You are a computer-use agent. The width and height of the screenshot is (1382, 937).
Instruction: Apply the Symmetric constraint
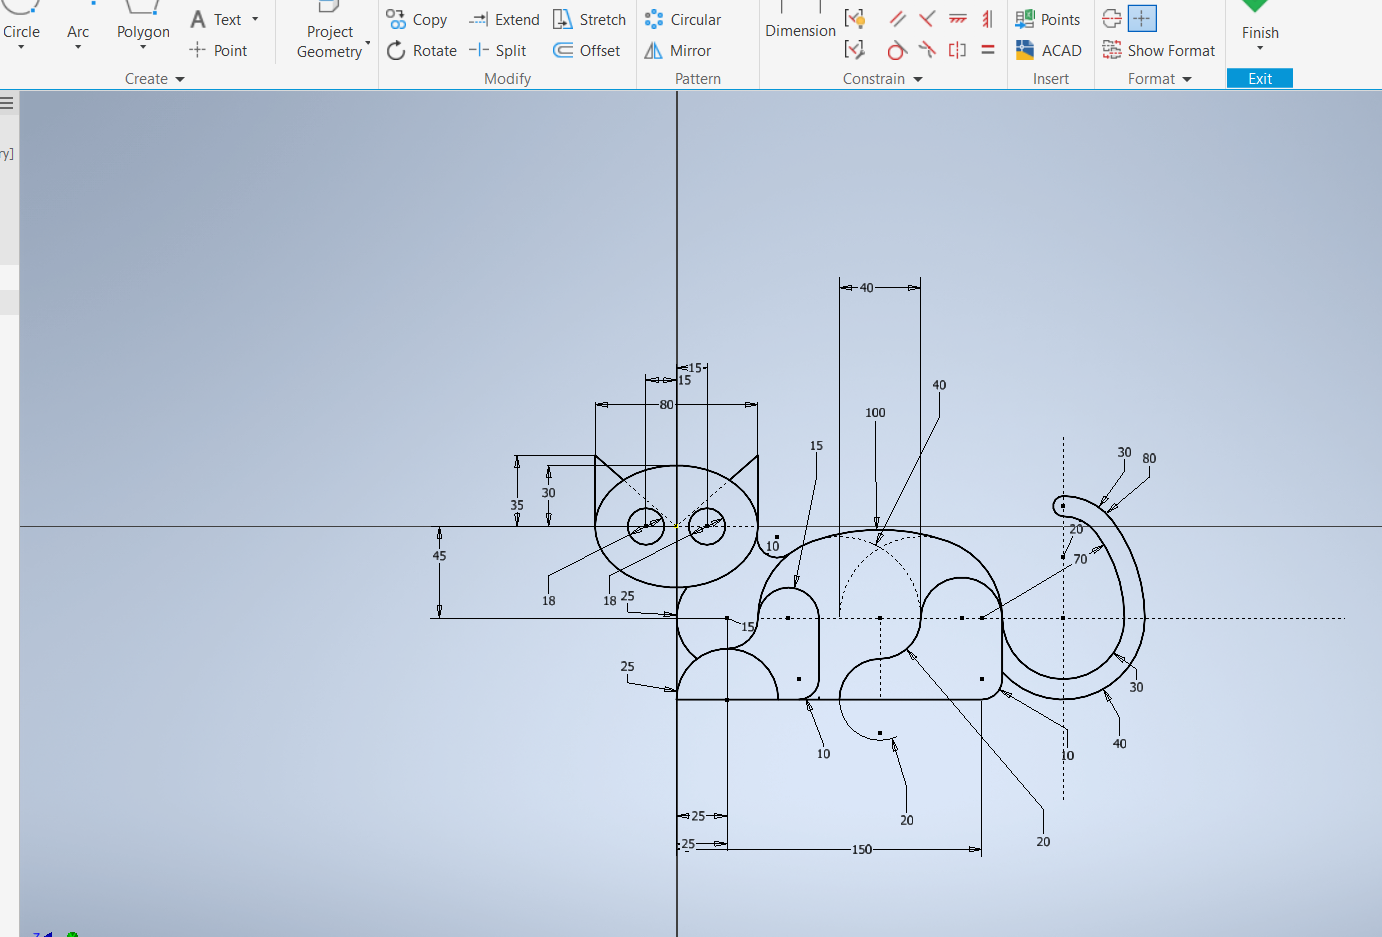point(957,50)
